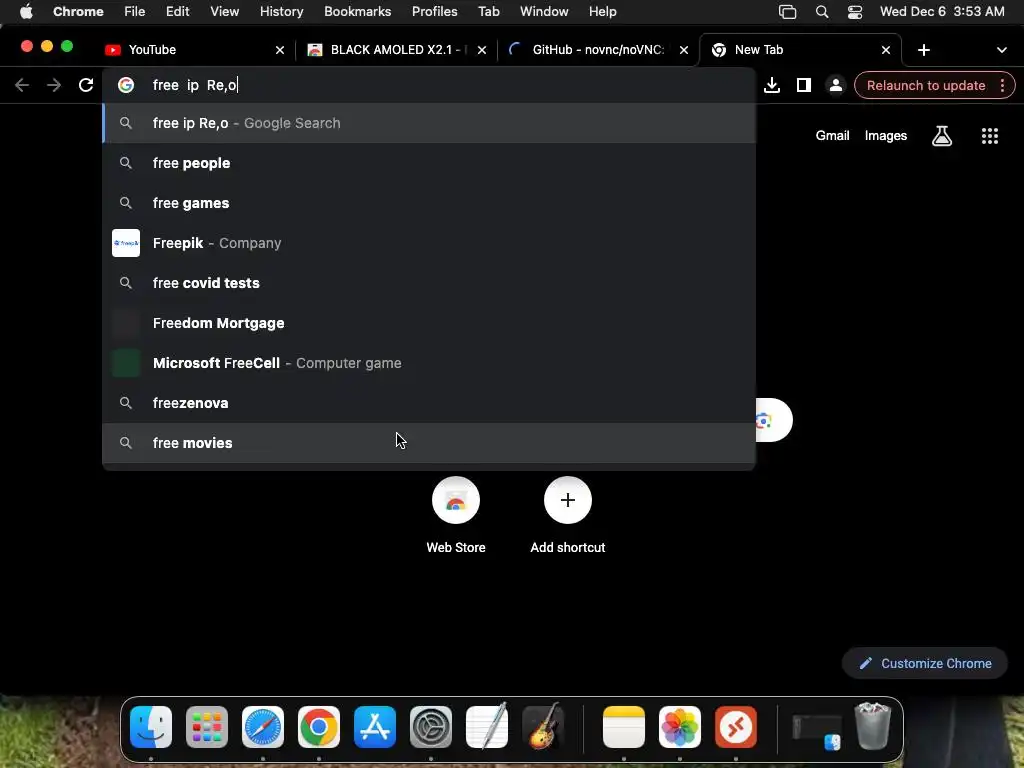Viewport: 1024px width, 768px height.
Task: Open the Profiles menu
Action: click(x=434, y=12)
